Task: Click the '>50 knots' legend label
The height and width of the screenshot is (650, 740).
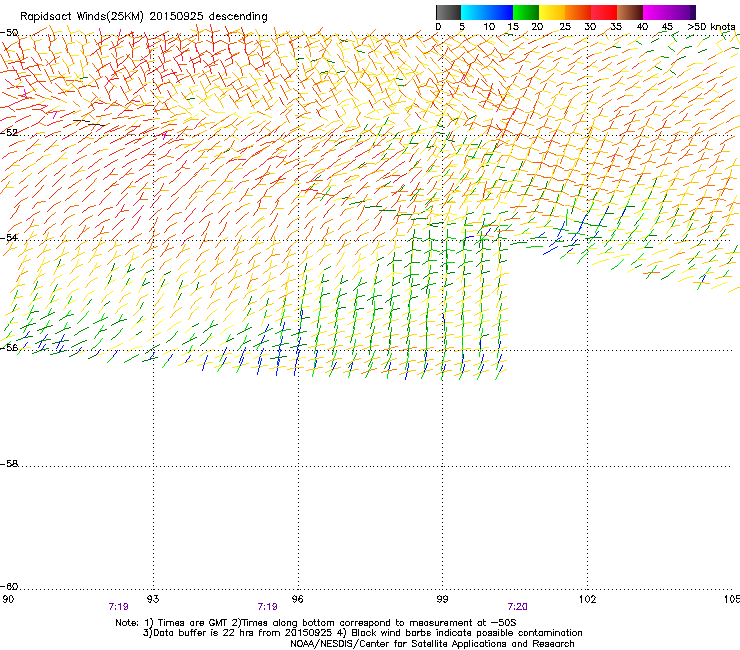Action: [x=711, y=27]
